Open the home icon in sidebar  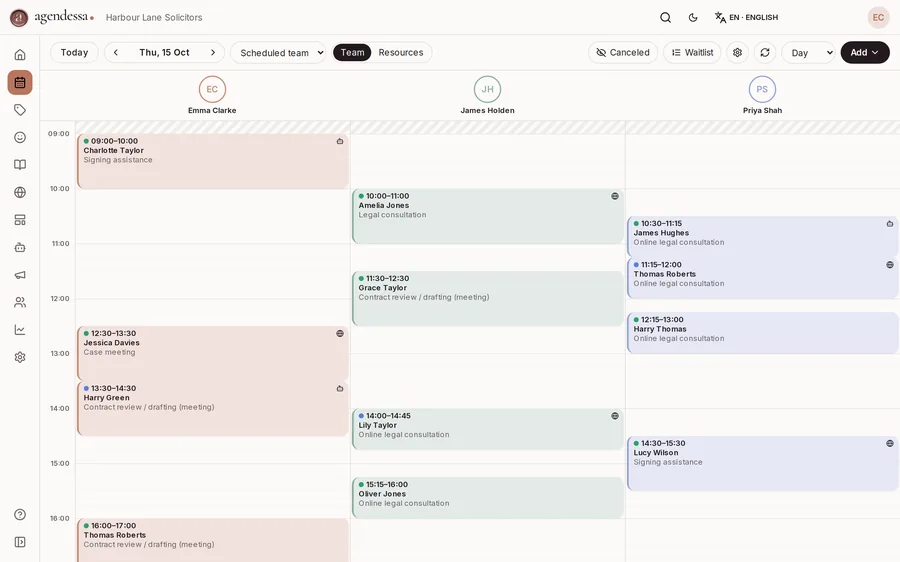[20, 55]
